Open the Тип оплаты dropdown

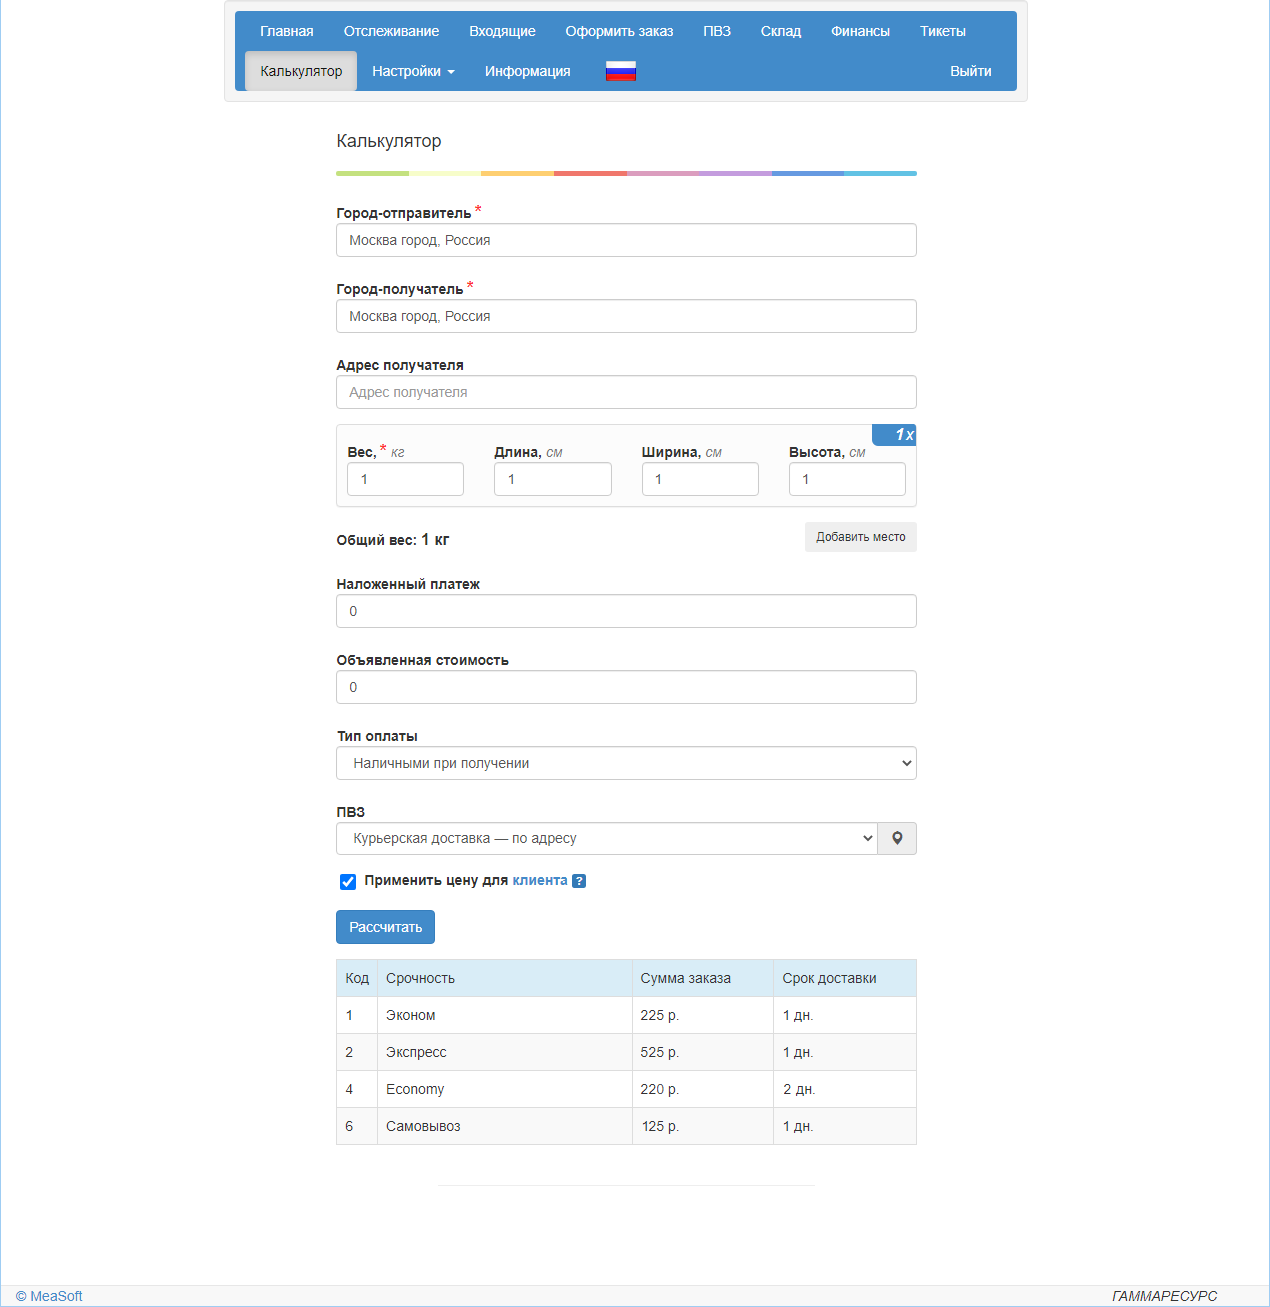click(626, 763)
